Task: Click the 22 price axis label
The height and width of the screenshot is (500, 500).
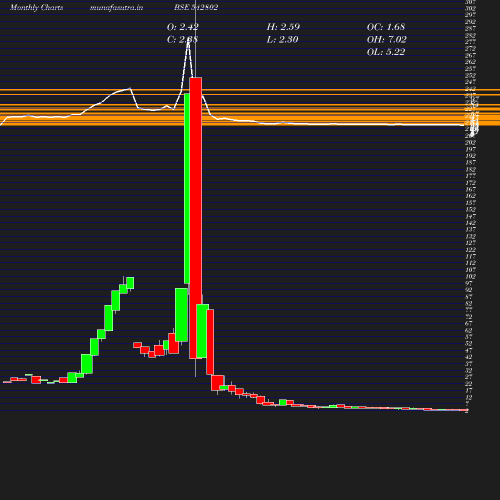Action: click(x=469, y=384)
